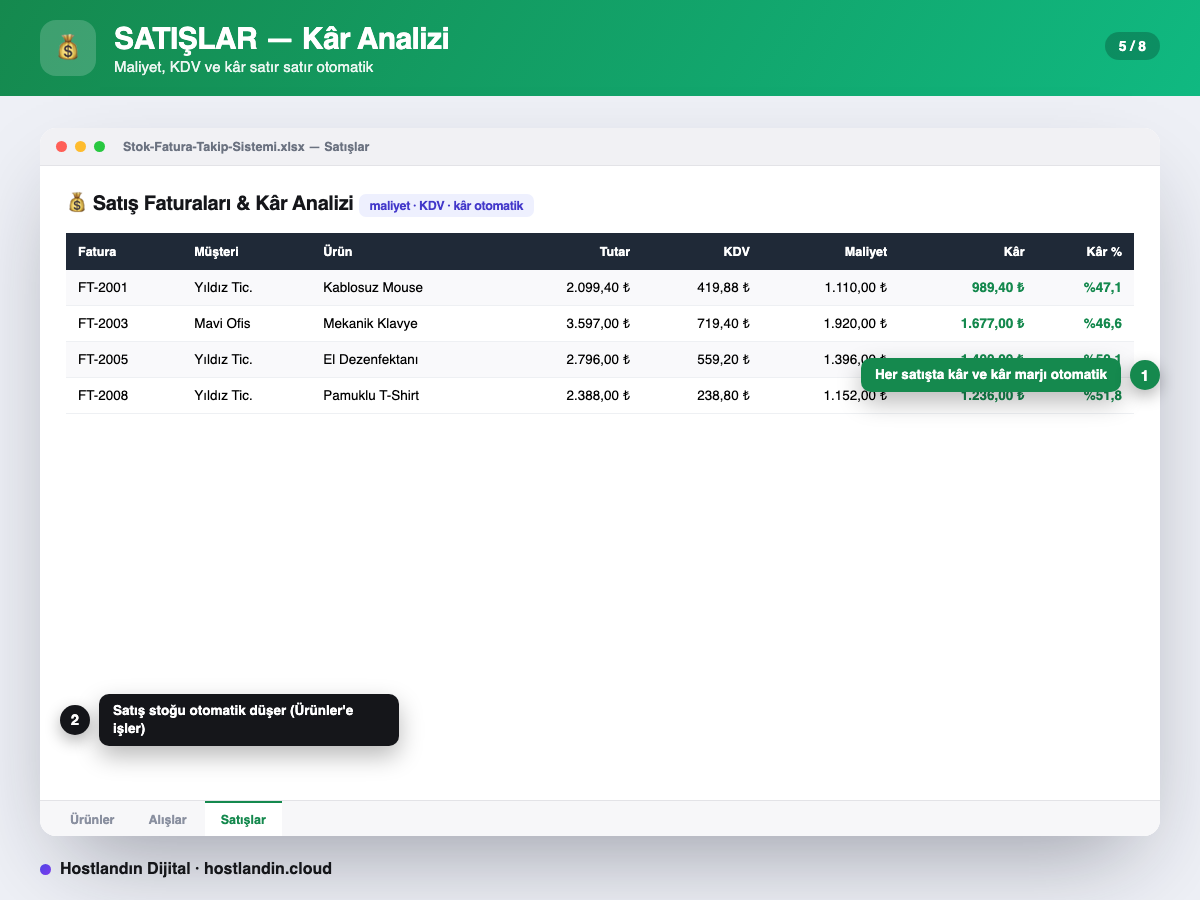Click the 989,40 ₺ profit cell

[998, 288]
